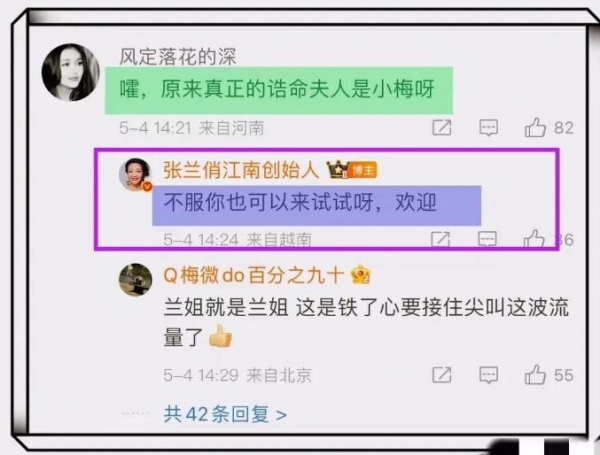The width and height of the screenshot is (600, 455).
Task: Open reply box on 张兰's comment
Action: pos(487,239)
